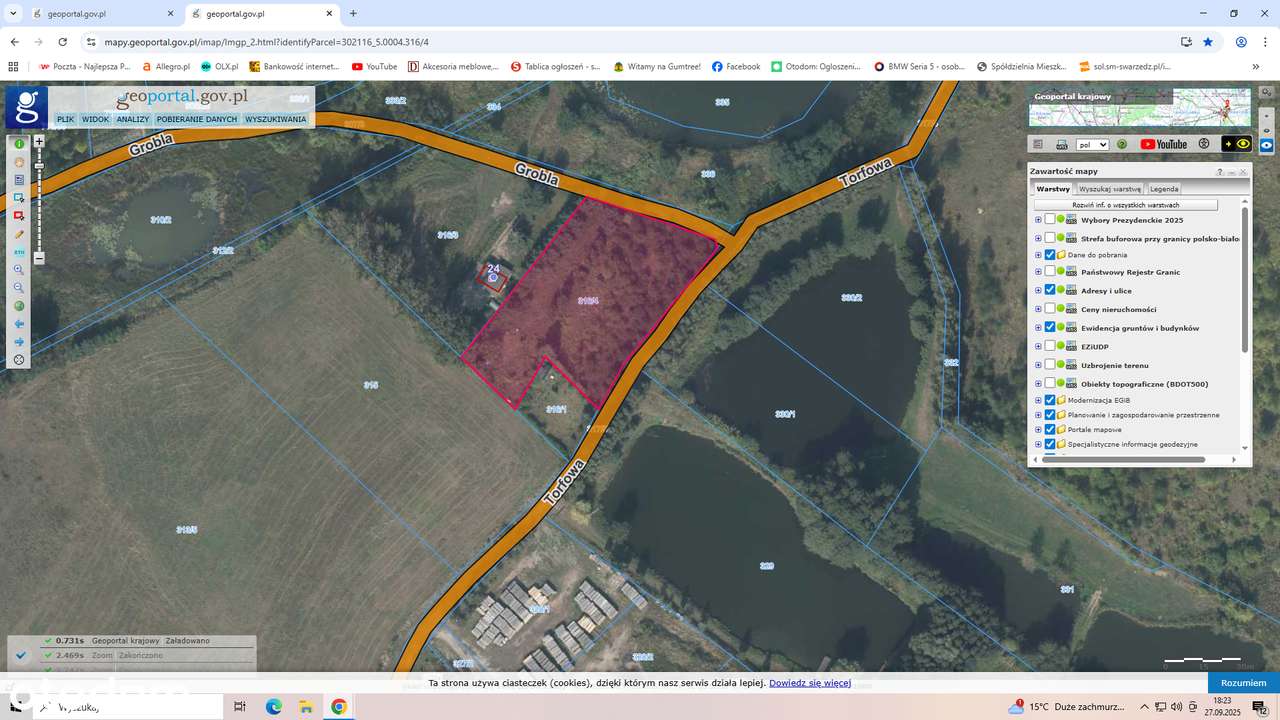Activate the magnifier zoom-in tool
The width and height of the screenshot is (1280, 720).
[x=19, y=270]
